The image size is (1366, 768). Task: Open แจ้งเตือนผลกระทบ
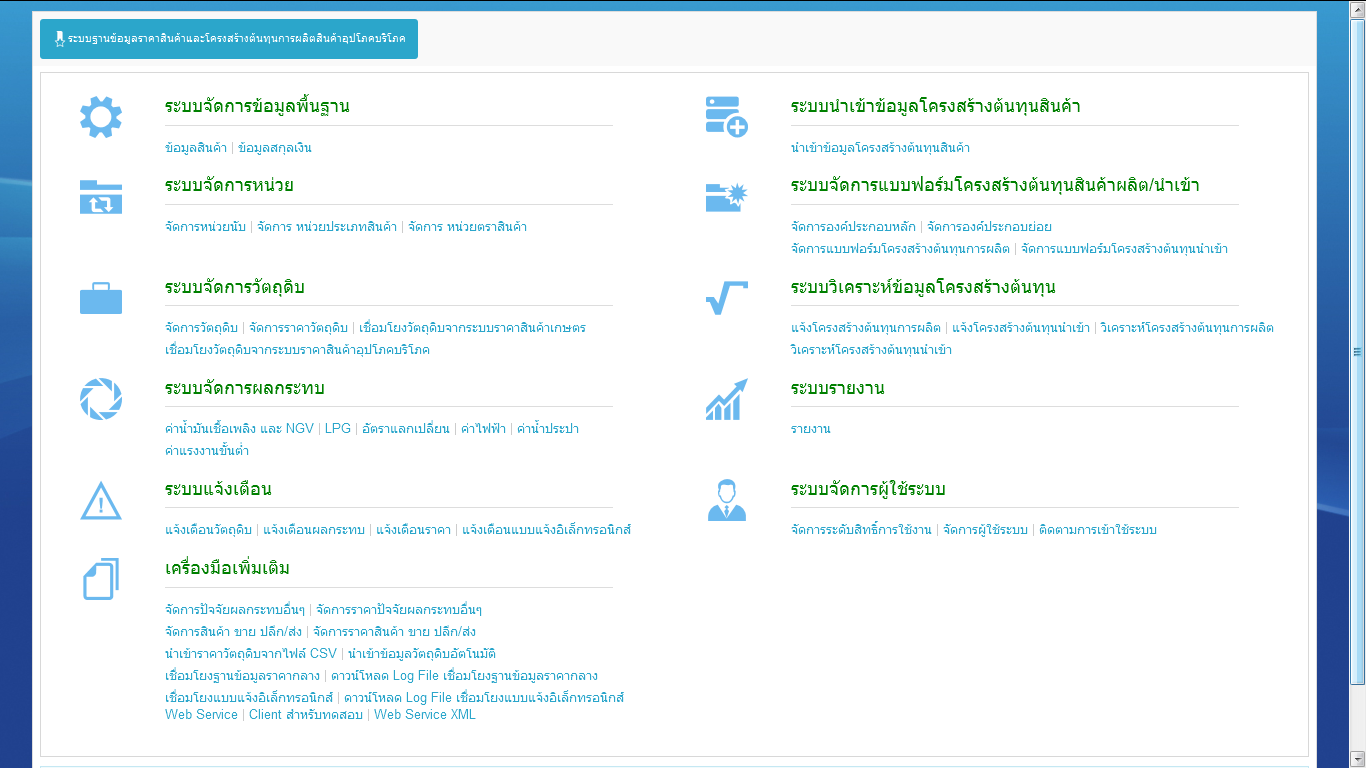click(x=314, y=530)
